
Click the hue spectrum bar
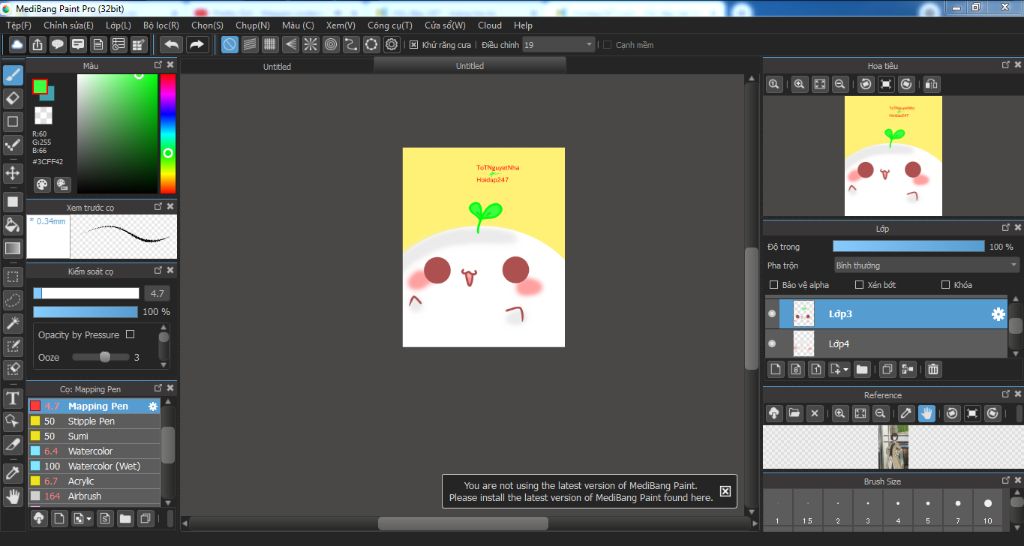point(168,134)
